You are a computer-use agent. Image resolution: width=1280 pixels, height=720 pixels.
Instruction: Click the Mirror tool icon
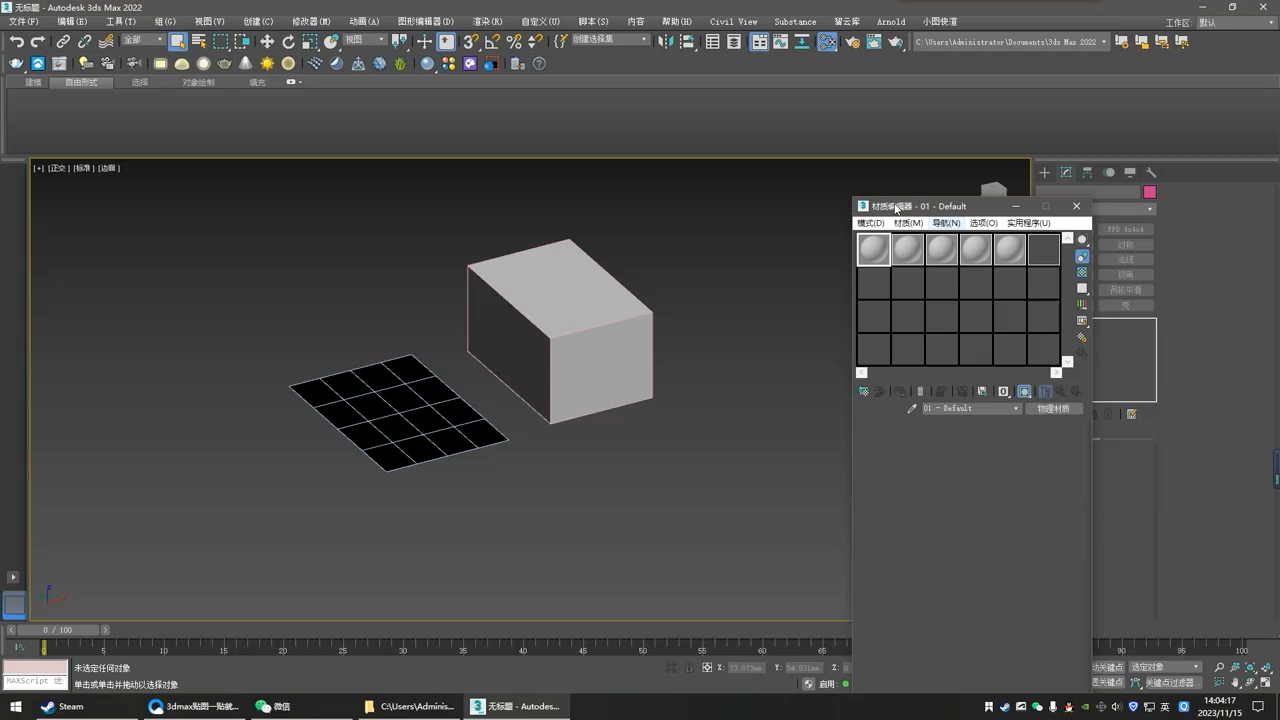pyautogui.click(x=665, y=41)
